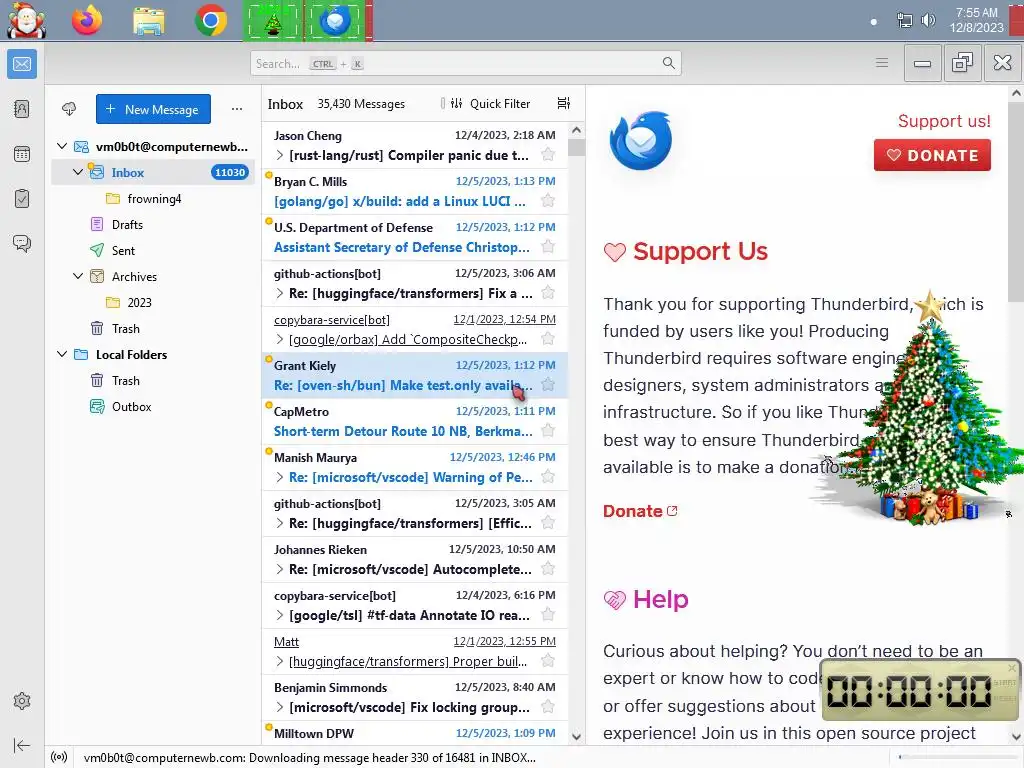Click the red DONATE button
Screen dimensions: 1024x768
pos(932,155)
